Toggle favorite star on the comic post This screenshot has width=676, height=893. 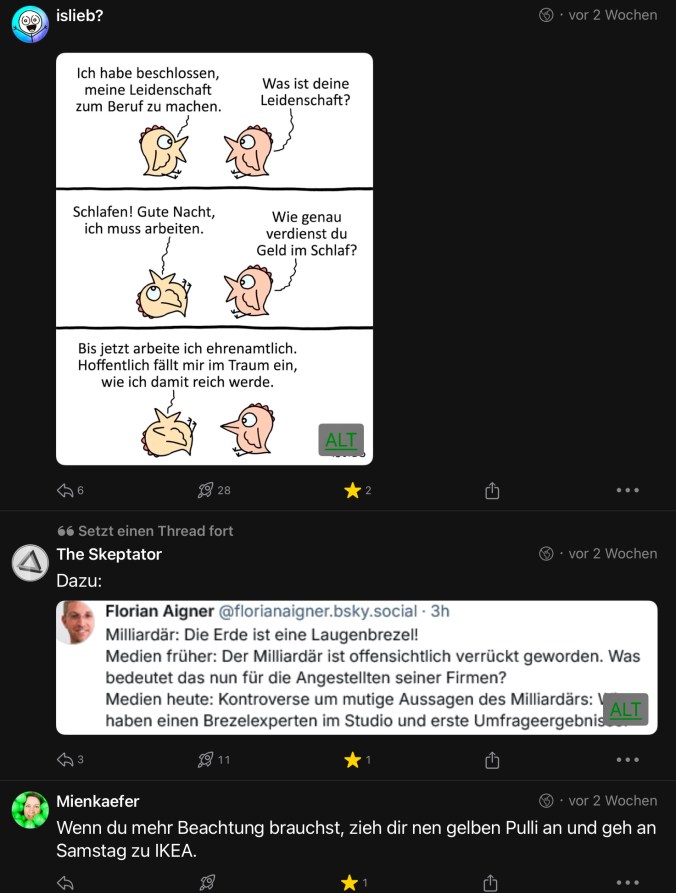pyautogui.click(x=352, y=490)
